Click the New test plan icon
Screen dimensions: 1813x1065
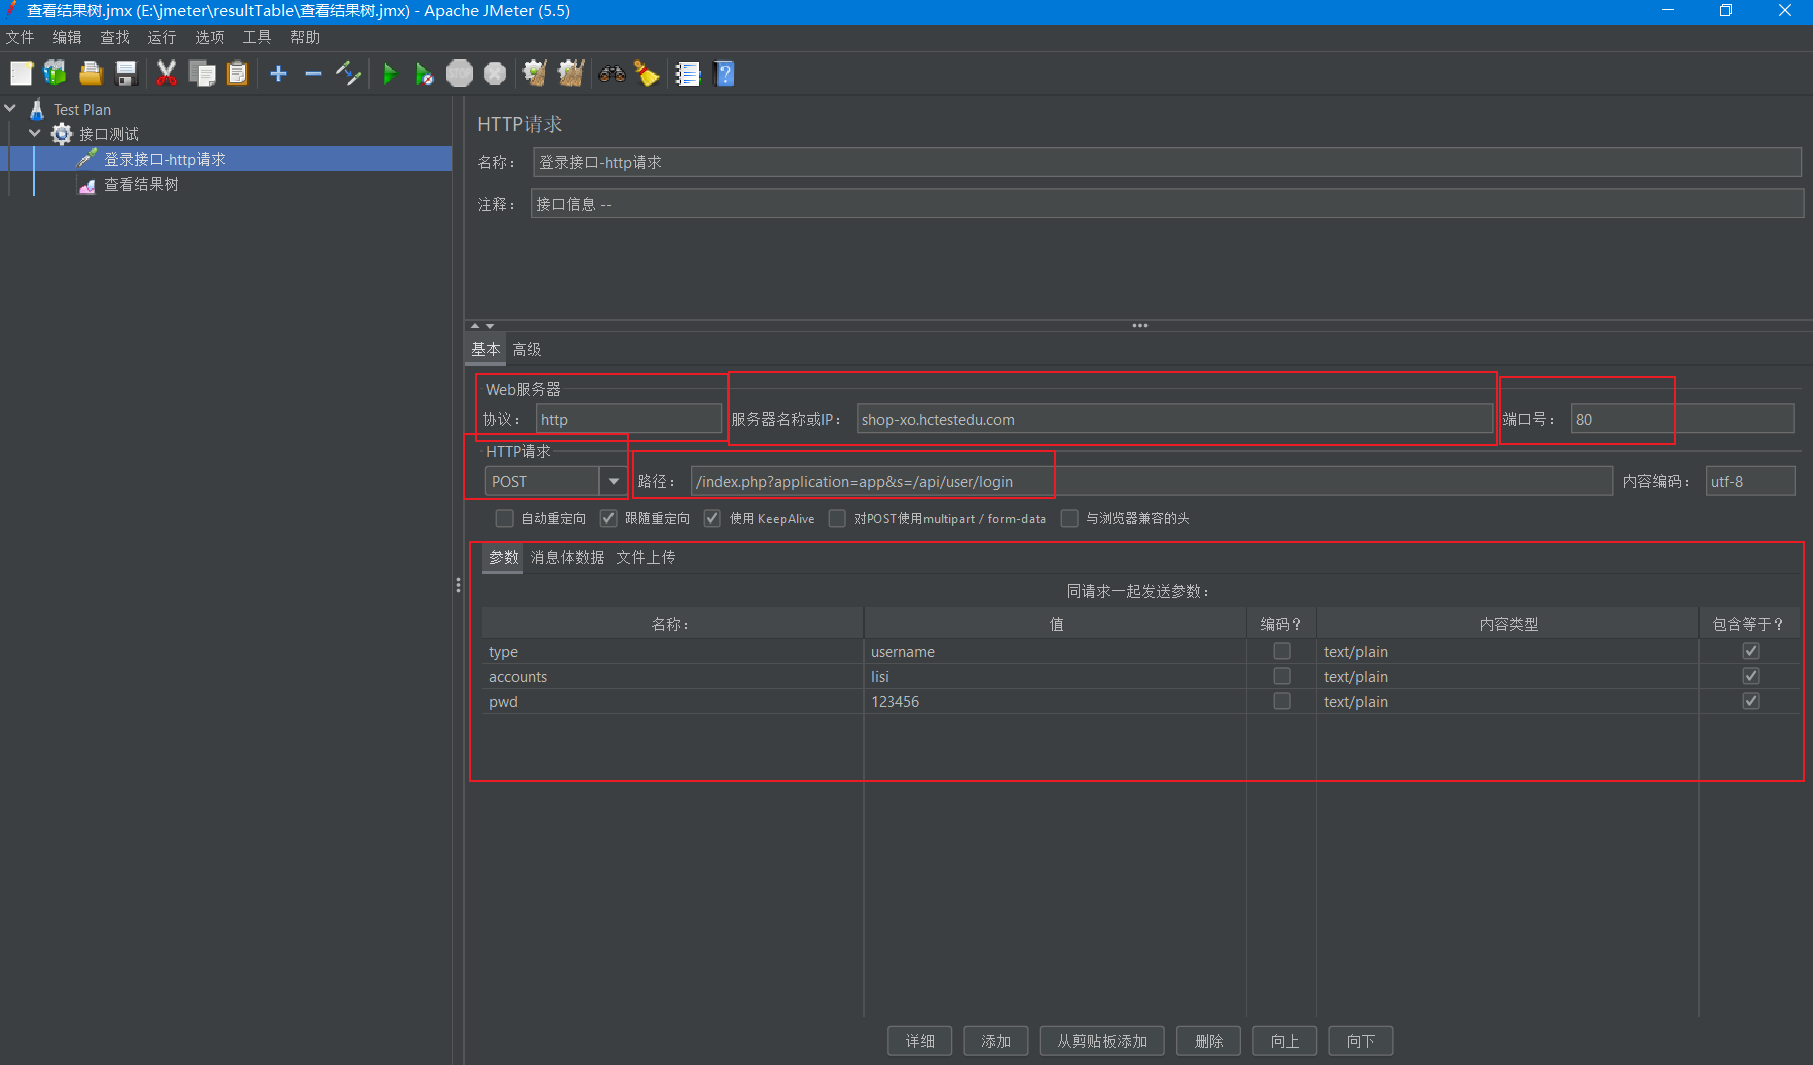21,73
